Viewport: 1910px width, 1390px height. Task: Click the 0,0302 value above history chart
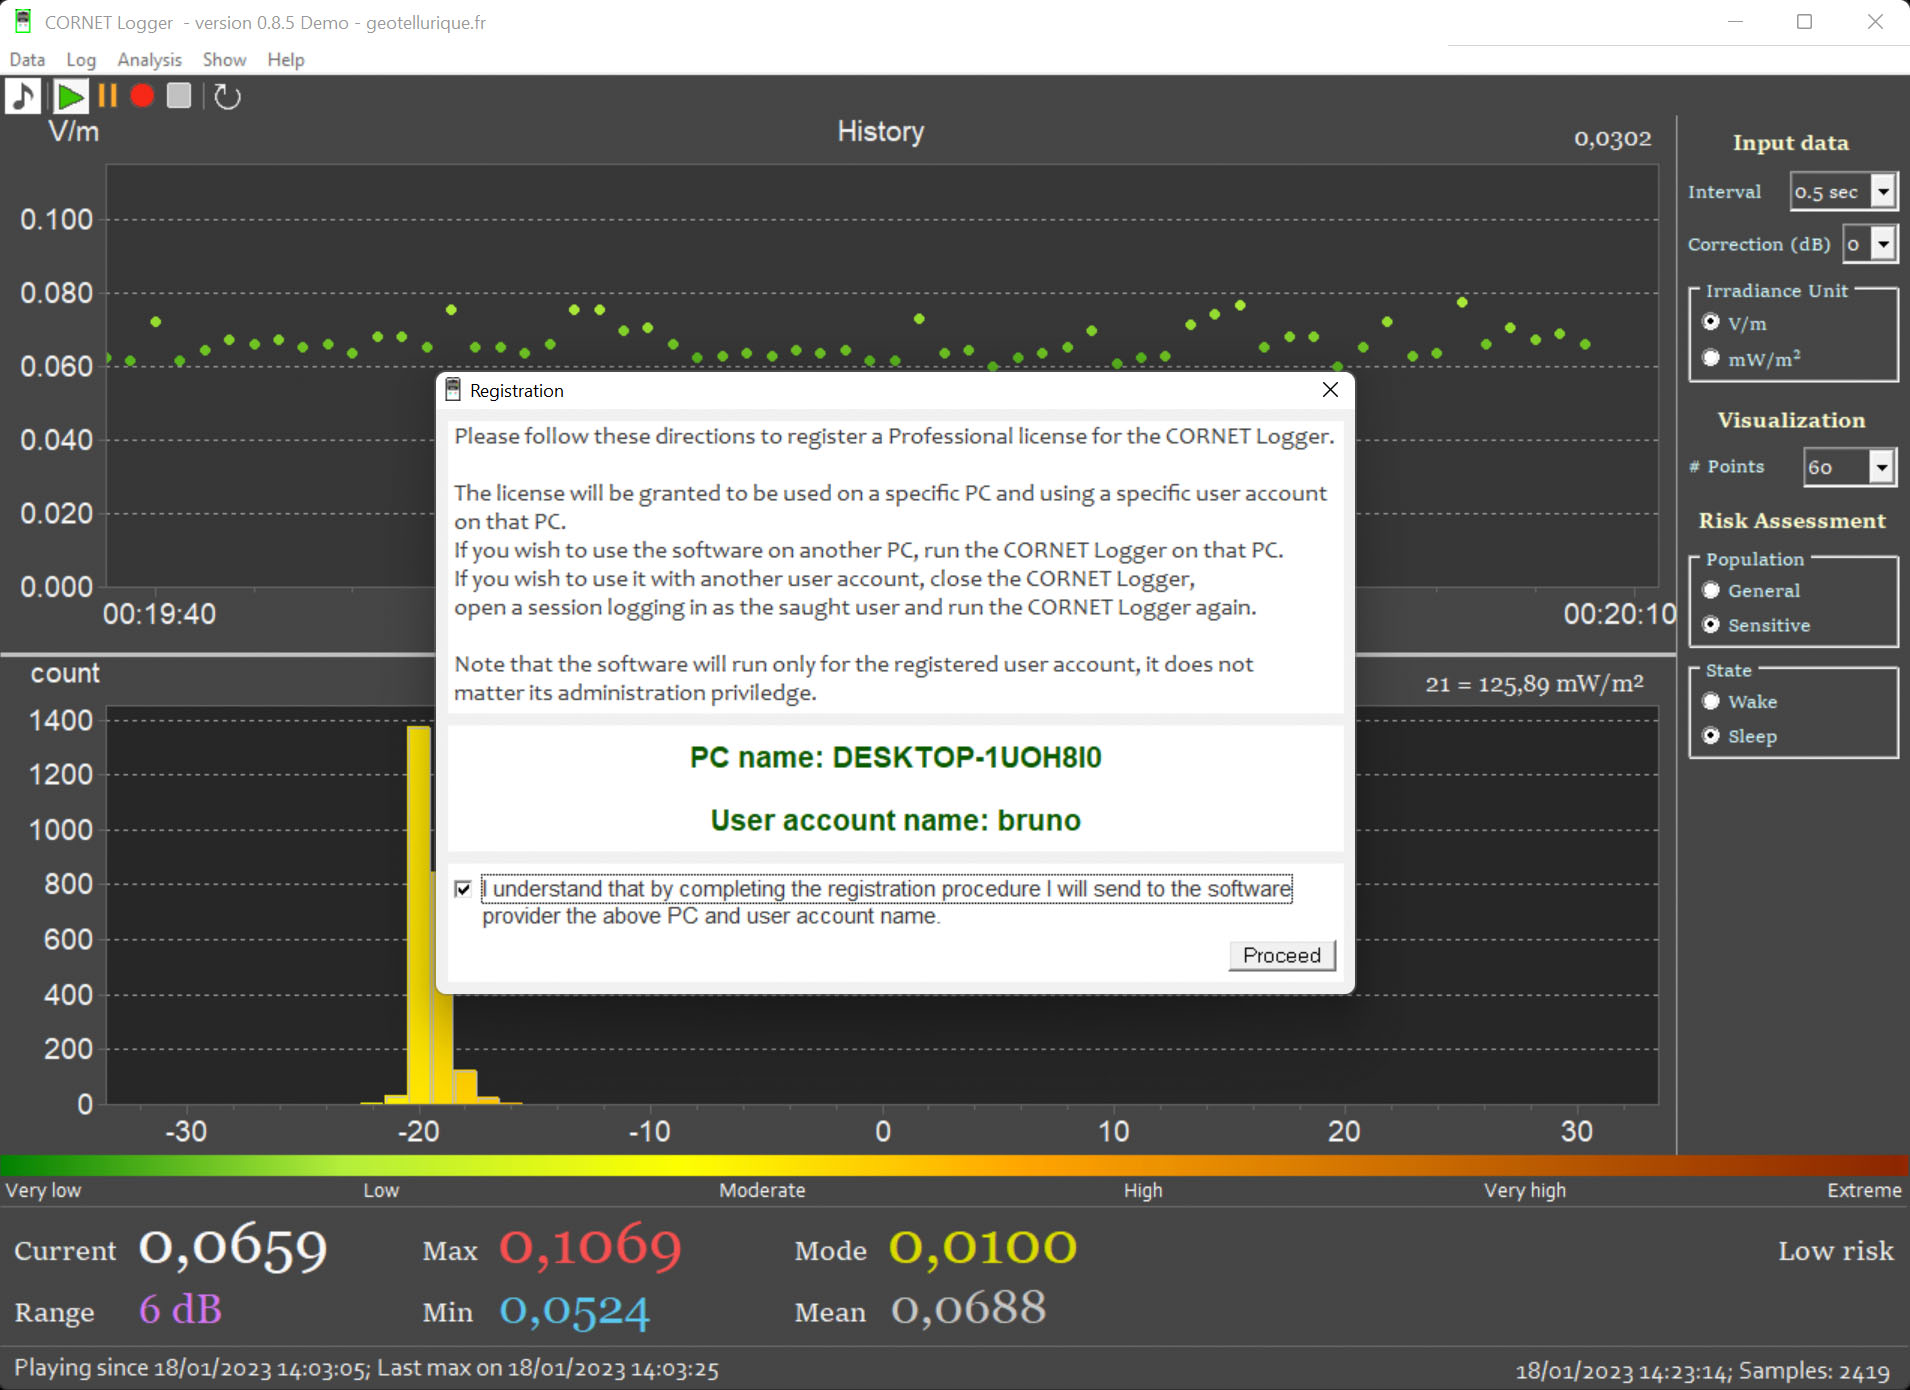1612,139
